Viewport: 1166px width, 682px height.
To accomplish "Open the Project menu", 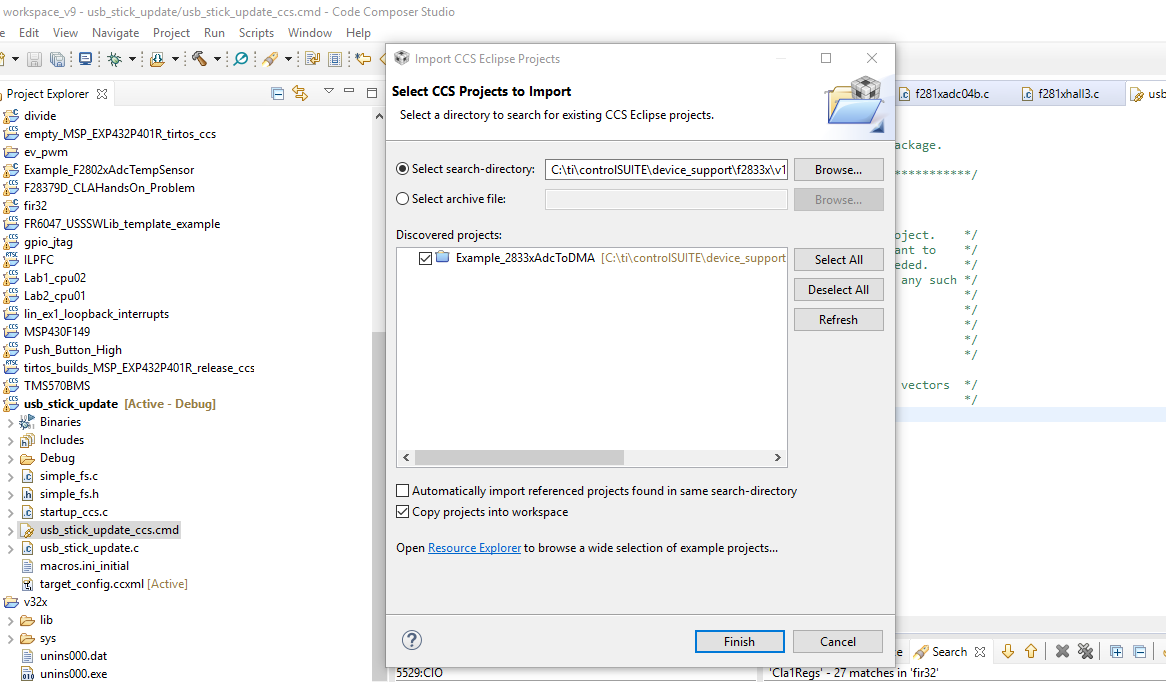I will click(172, 33).
